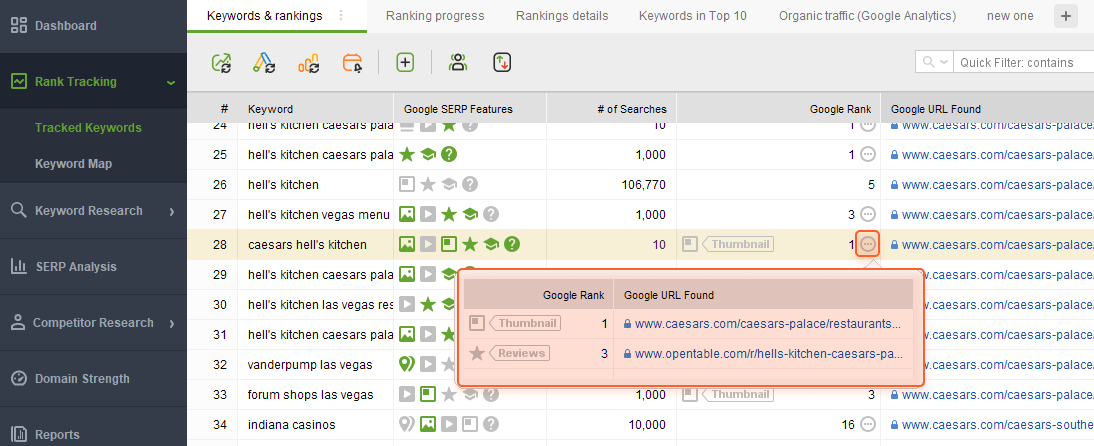Click the Add Keywords plus icon
Screen dimensions: 1094x446
pos(405,63)
